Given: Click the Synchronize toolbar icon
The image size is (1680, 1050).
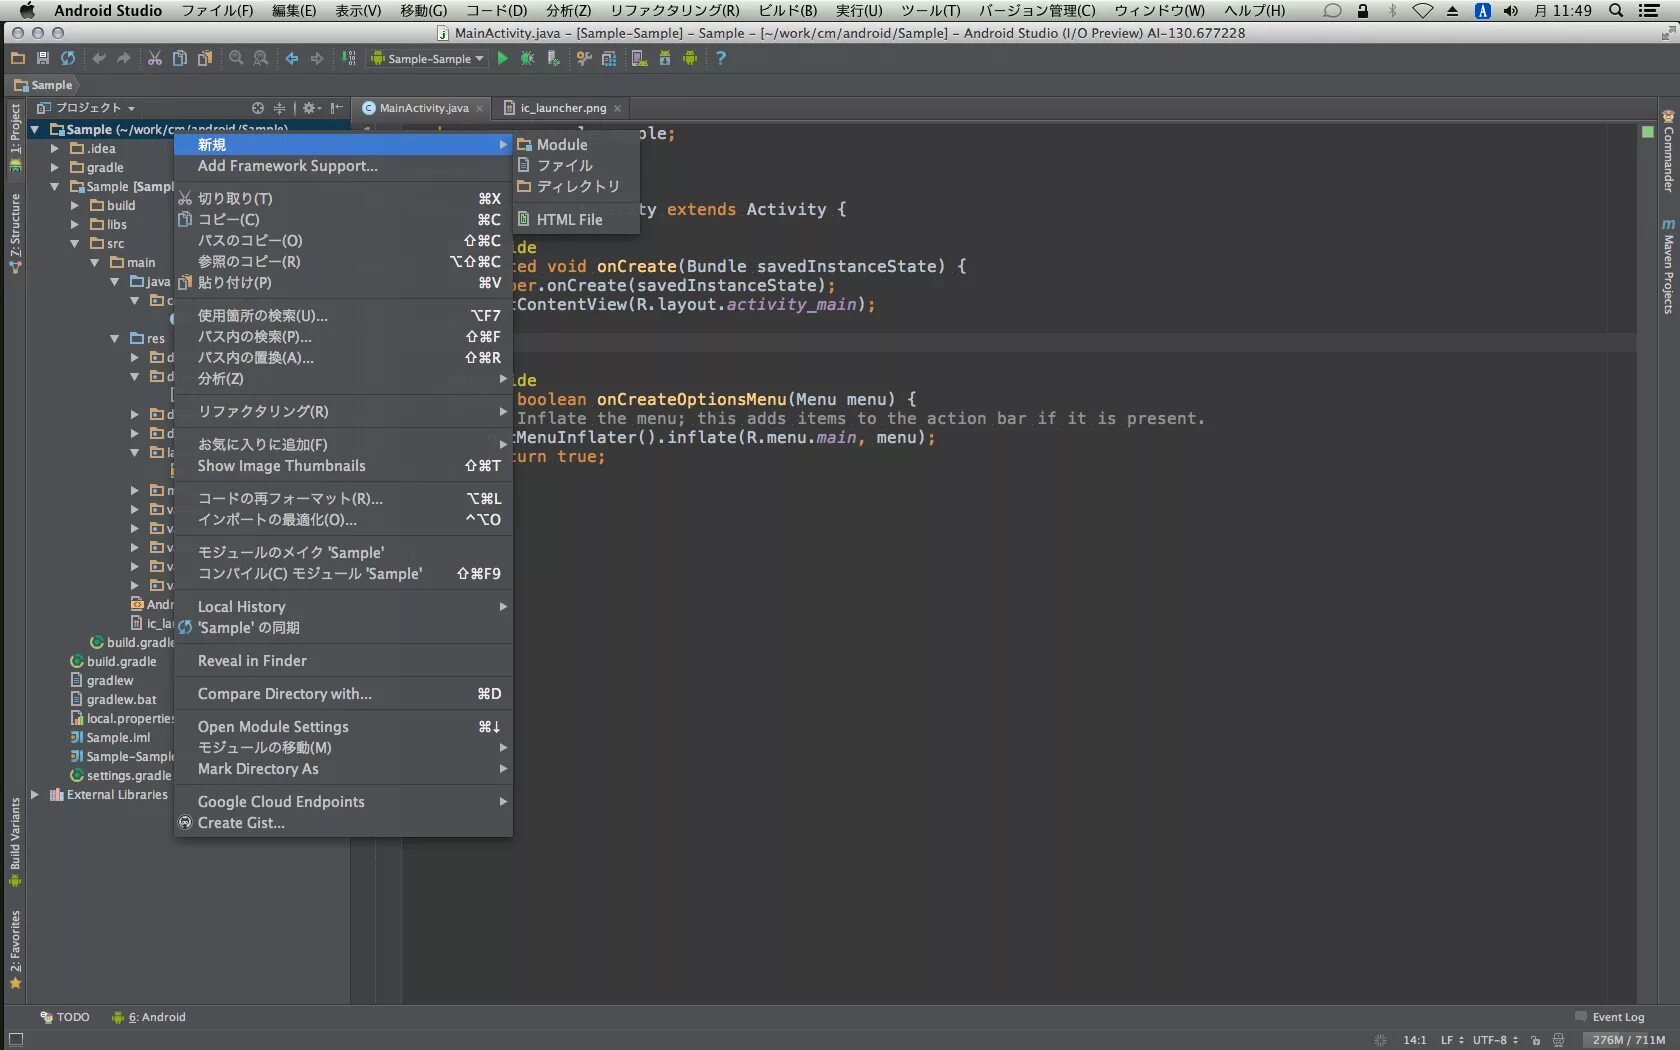Looking at the screenshot, I should coord(68,59).
